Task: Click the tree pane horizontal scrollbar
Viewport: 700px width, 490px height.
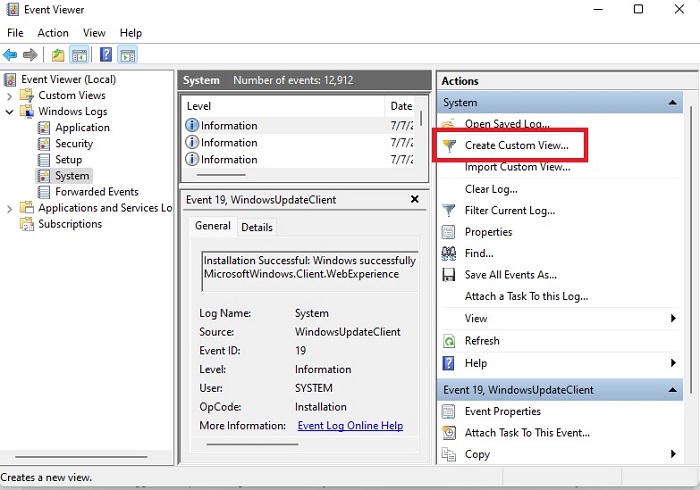Action: pyautogui.click(x=81, y=457)
